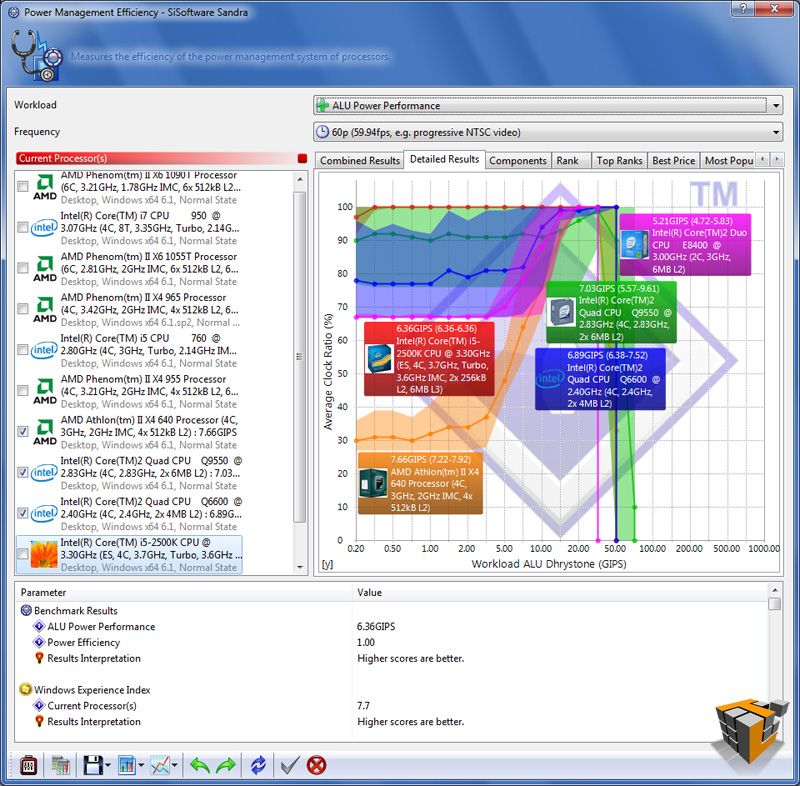800x786 pixels.
Task: Click the red stop square beside Current Processor(s)
Action: point(302,158)
